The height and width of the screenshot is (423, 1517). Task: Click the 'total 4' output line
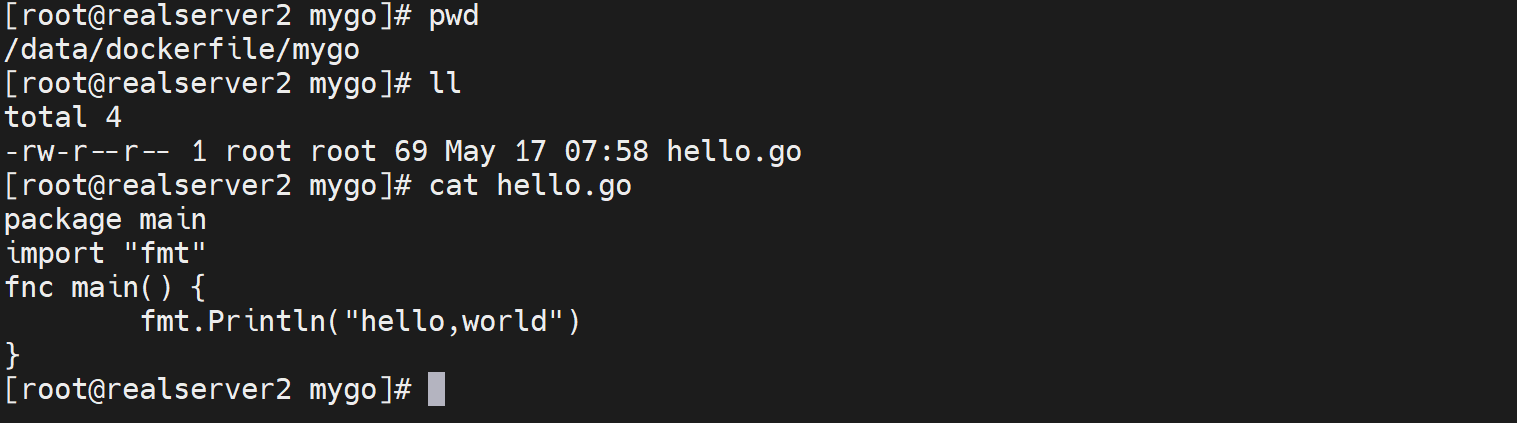coord(63,118)
